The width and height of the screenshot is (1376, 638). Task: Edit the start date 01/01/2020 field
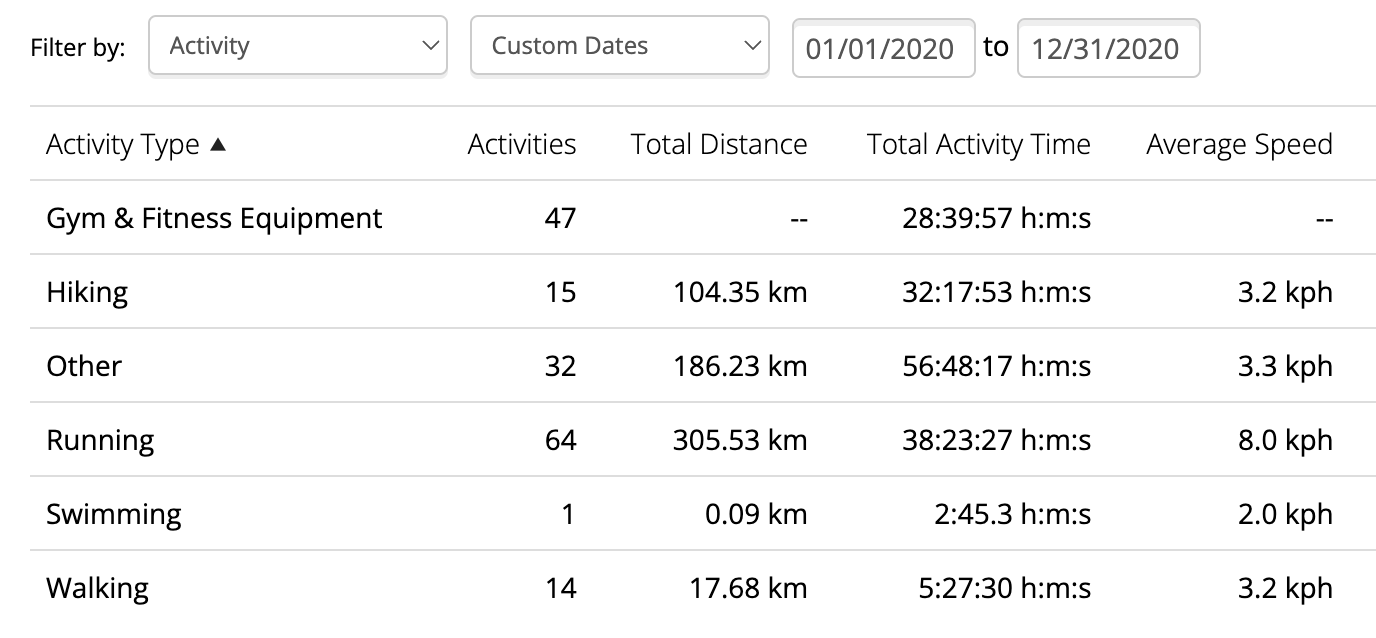(x=884, y=48)
